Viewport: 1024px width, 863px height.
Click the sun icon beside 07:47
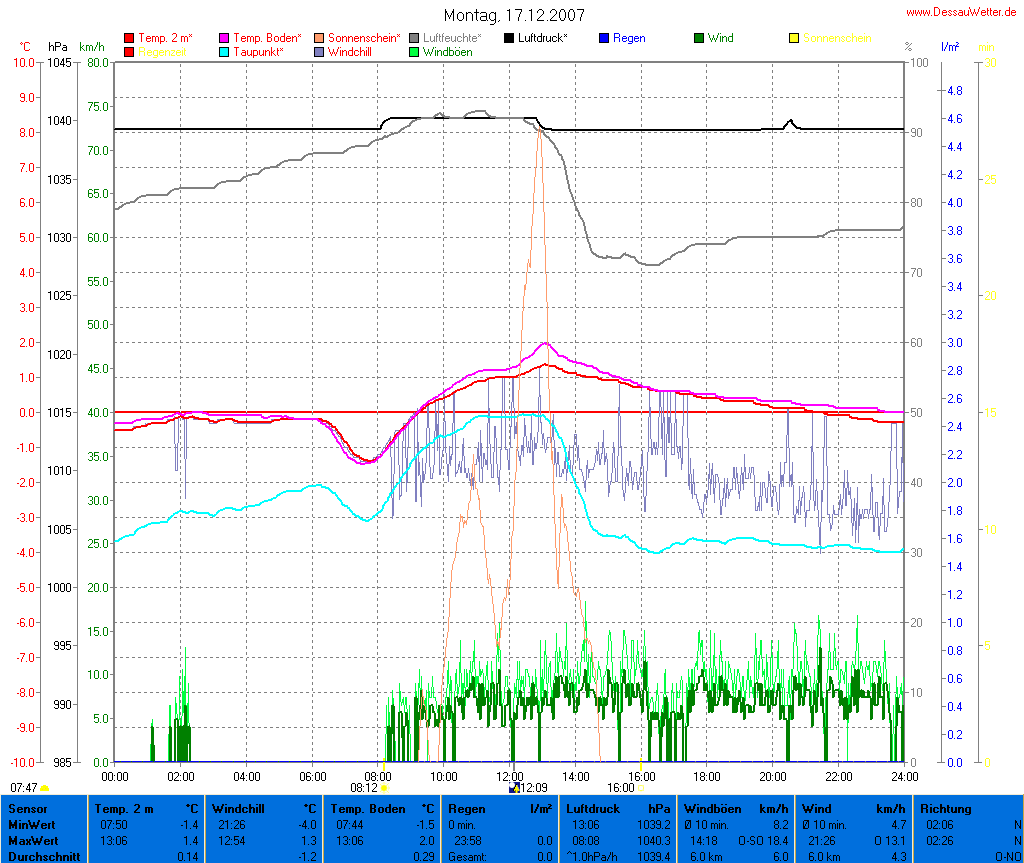point(44,788)
